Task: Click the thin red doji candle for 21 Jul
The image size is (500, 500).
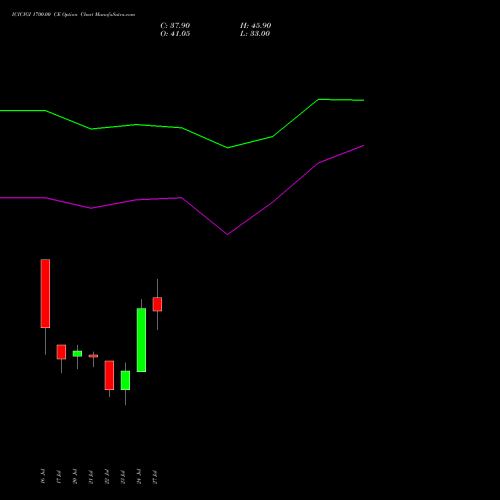Action: click(93, 356)
